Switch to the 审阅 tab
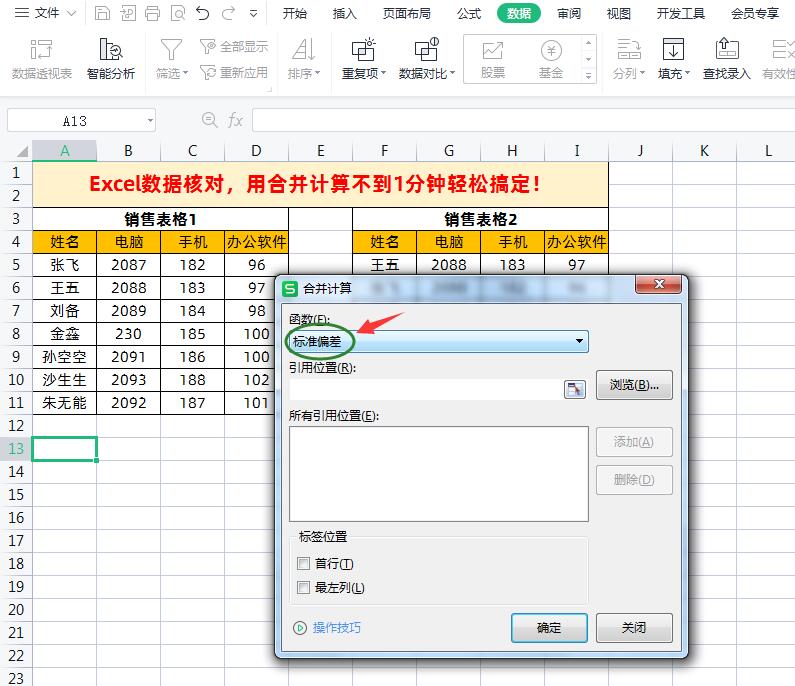The width and height of the screenshot is (795, 686). point(569,13)
